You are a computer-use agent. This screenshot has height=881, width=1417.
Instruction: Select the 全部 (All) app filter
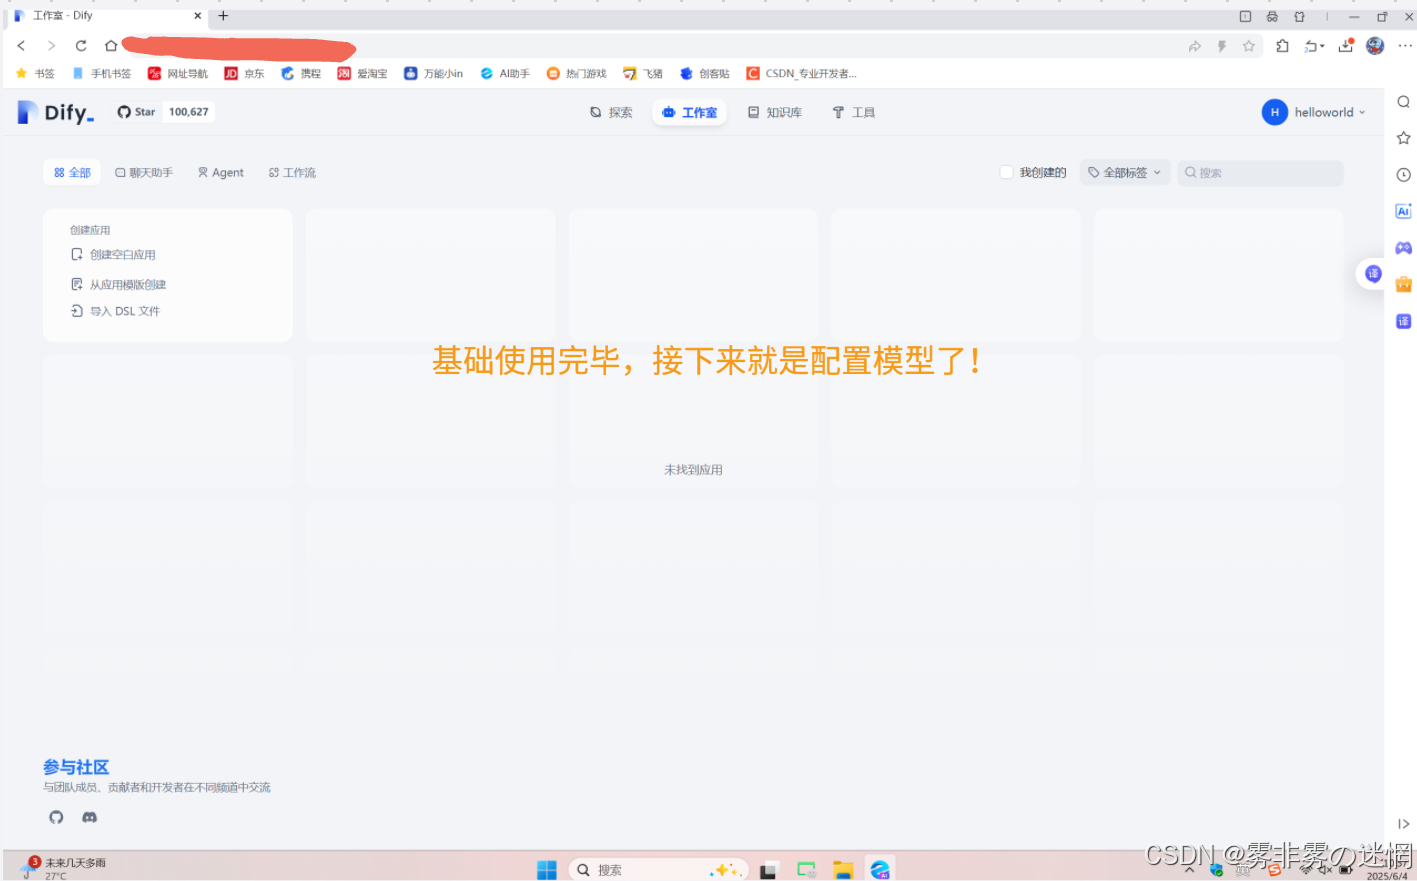pos(72,173)
